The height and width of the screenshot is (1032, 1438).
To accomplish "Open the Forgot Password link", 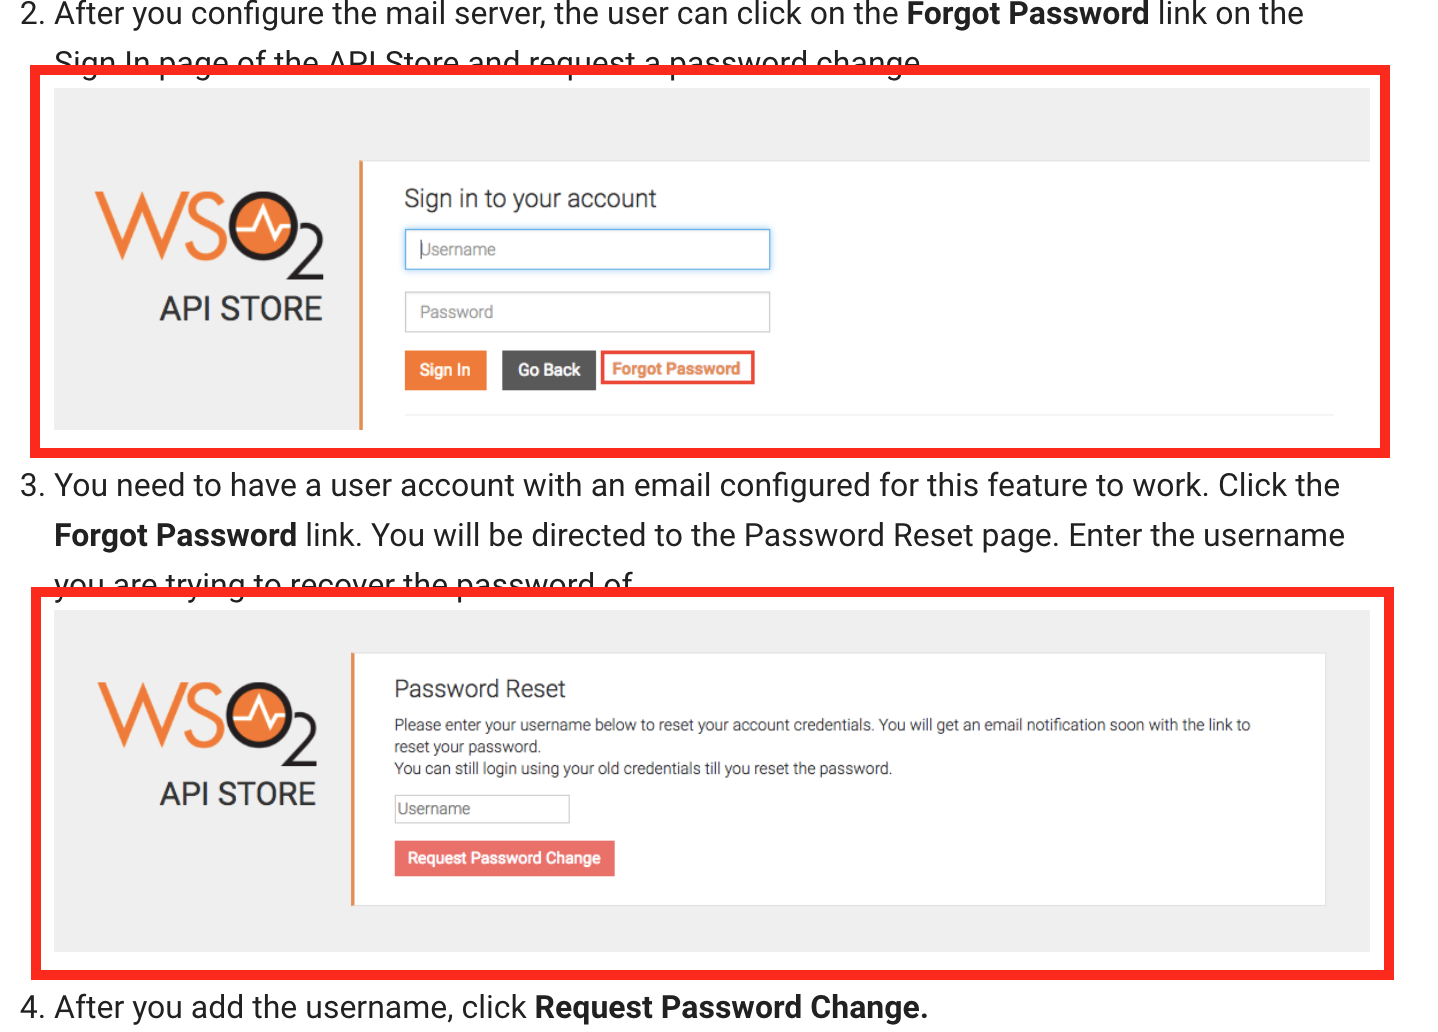I will [677, 368].
